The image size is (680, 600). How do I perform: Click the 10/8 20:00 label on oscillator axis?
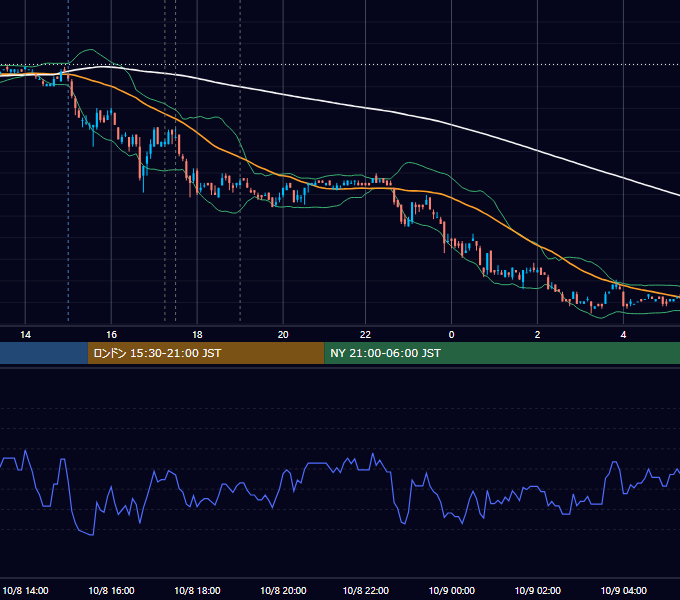283,590
